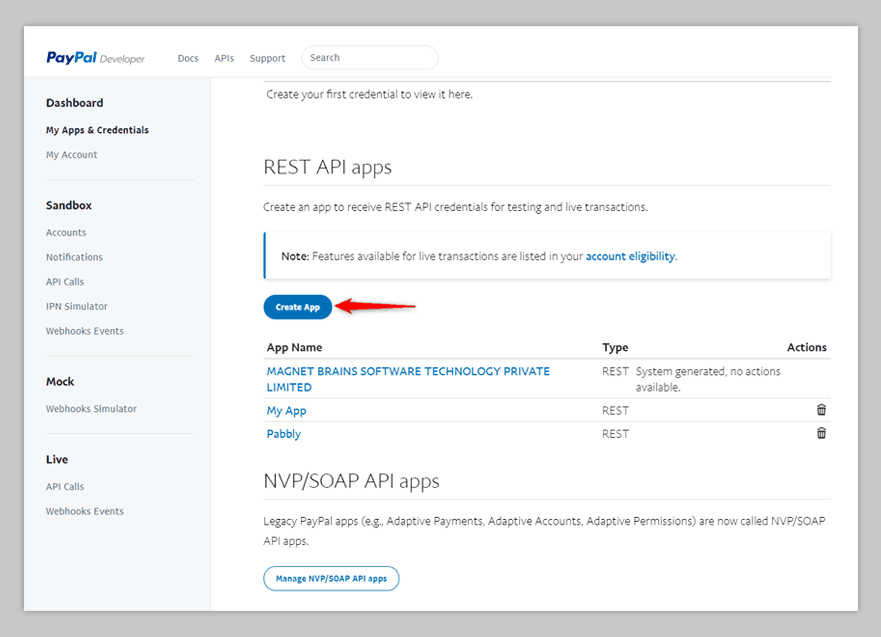Viewport: 881px width, 637px height.
Task: Open the account eligibility link
Action: pyautogui.click(x=630, y=256)
